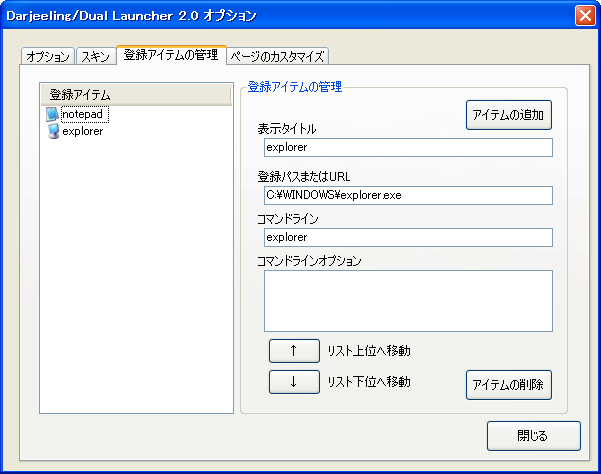
Task: Select the explorer list entry
Action: tap(83, 131)
